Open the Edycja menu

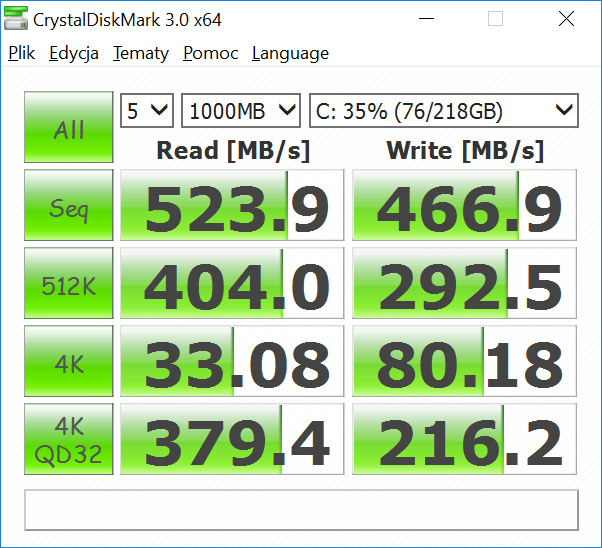point(74,53)
